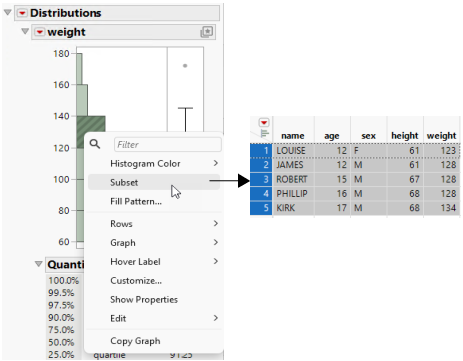Click the 25.0% quantile label

click(x=61, y=354)
